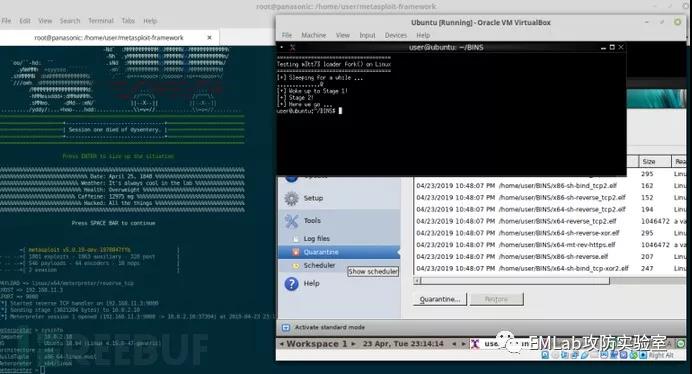Screen dimensions: 692x374
Task: Open Help menu in terminal window
Action: click(x=150, y=21)
